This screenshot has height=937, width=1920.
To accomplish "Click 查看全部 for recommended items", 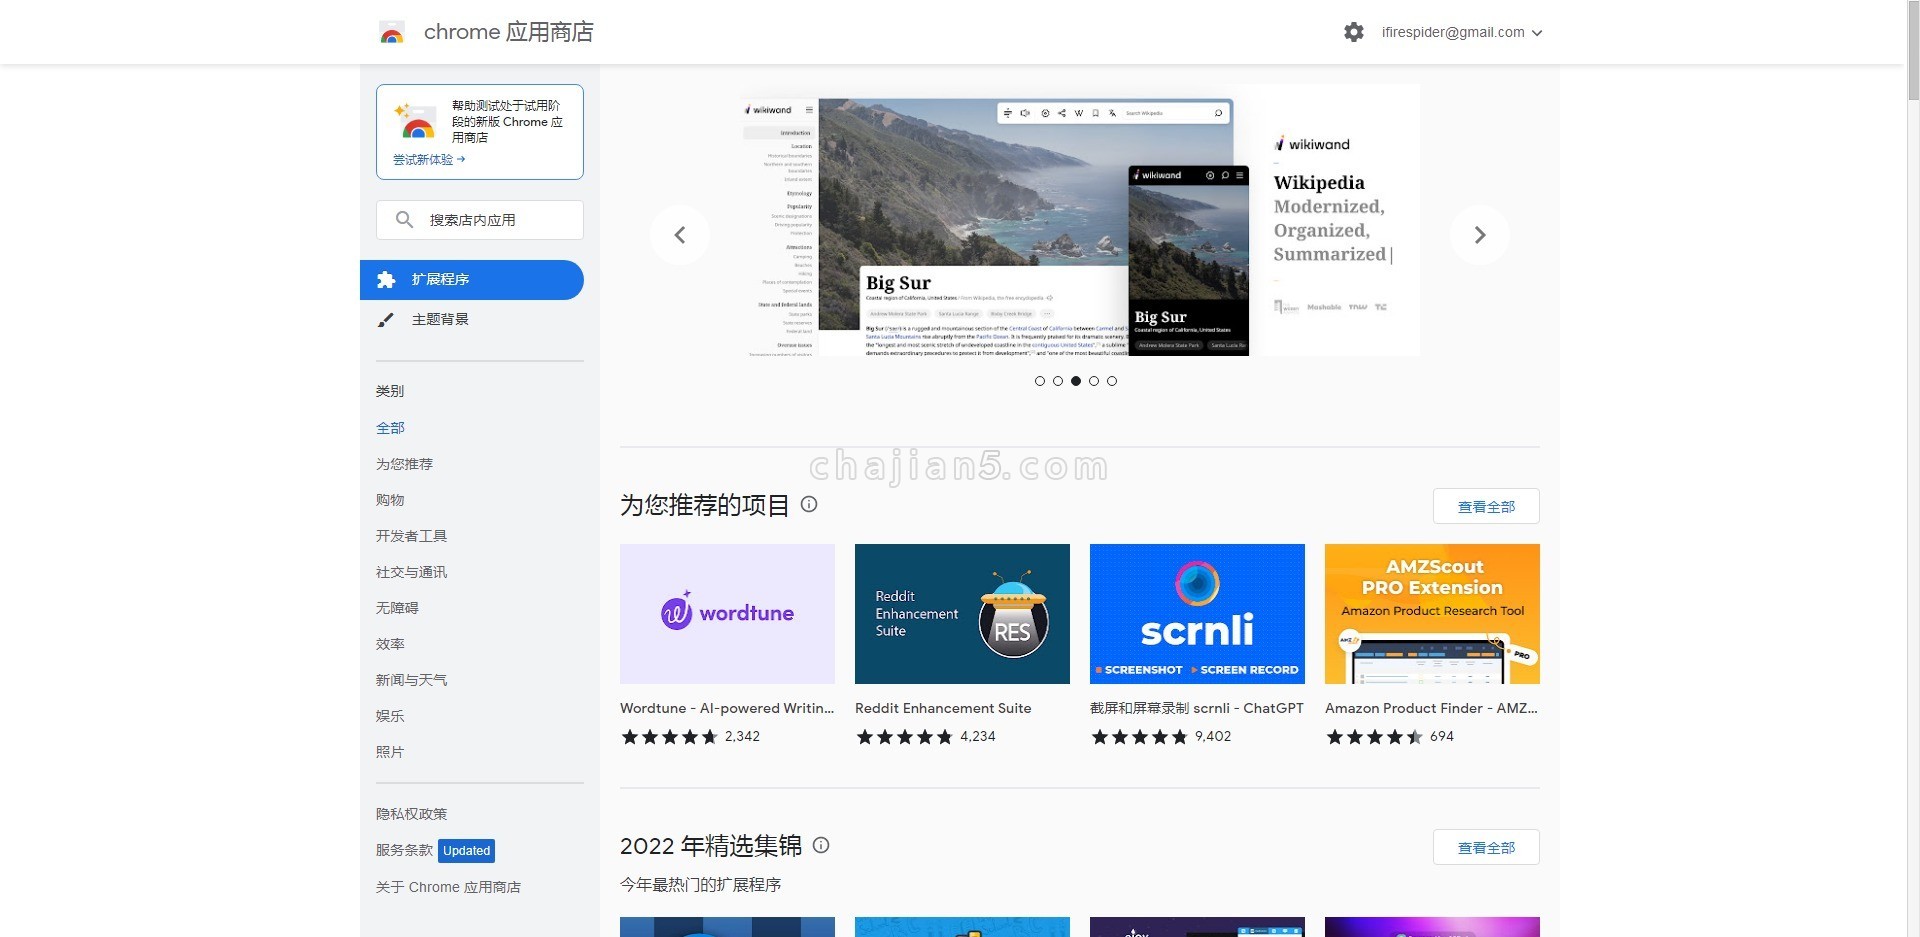I will (1485, 507).
